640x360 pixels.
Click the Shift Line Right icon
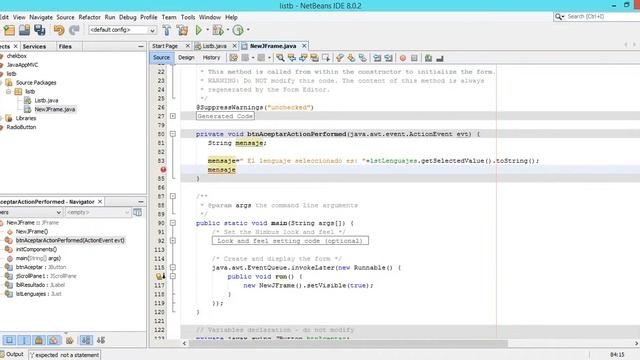[388, 58]
